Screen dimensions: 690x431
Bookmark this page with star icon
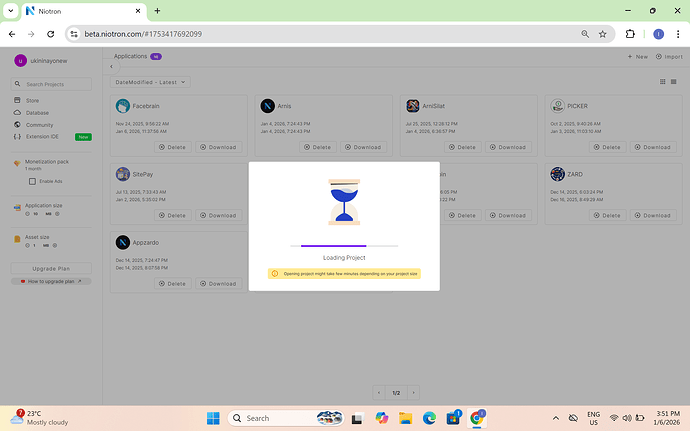pos(603,33)
